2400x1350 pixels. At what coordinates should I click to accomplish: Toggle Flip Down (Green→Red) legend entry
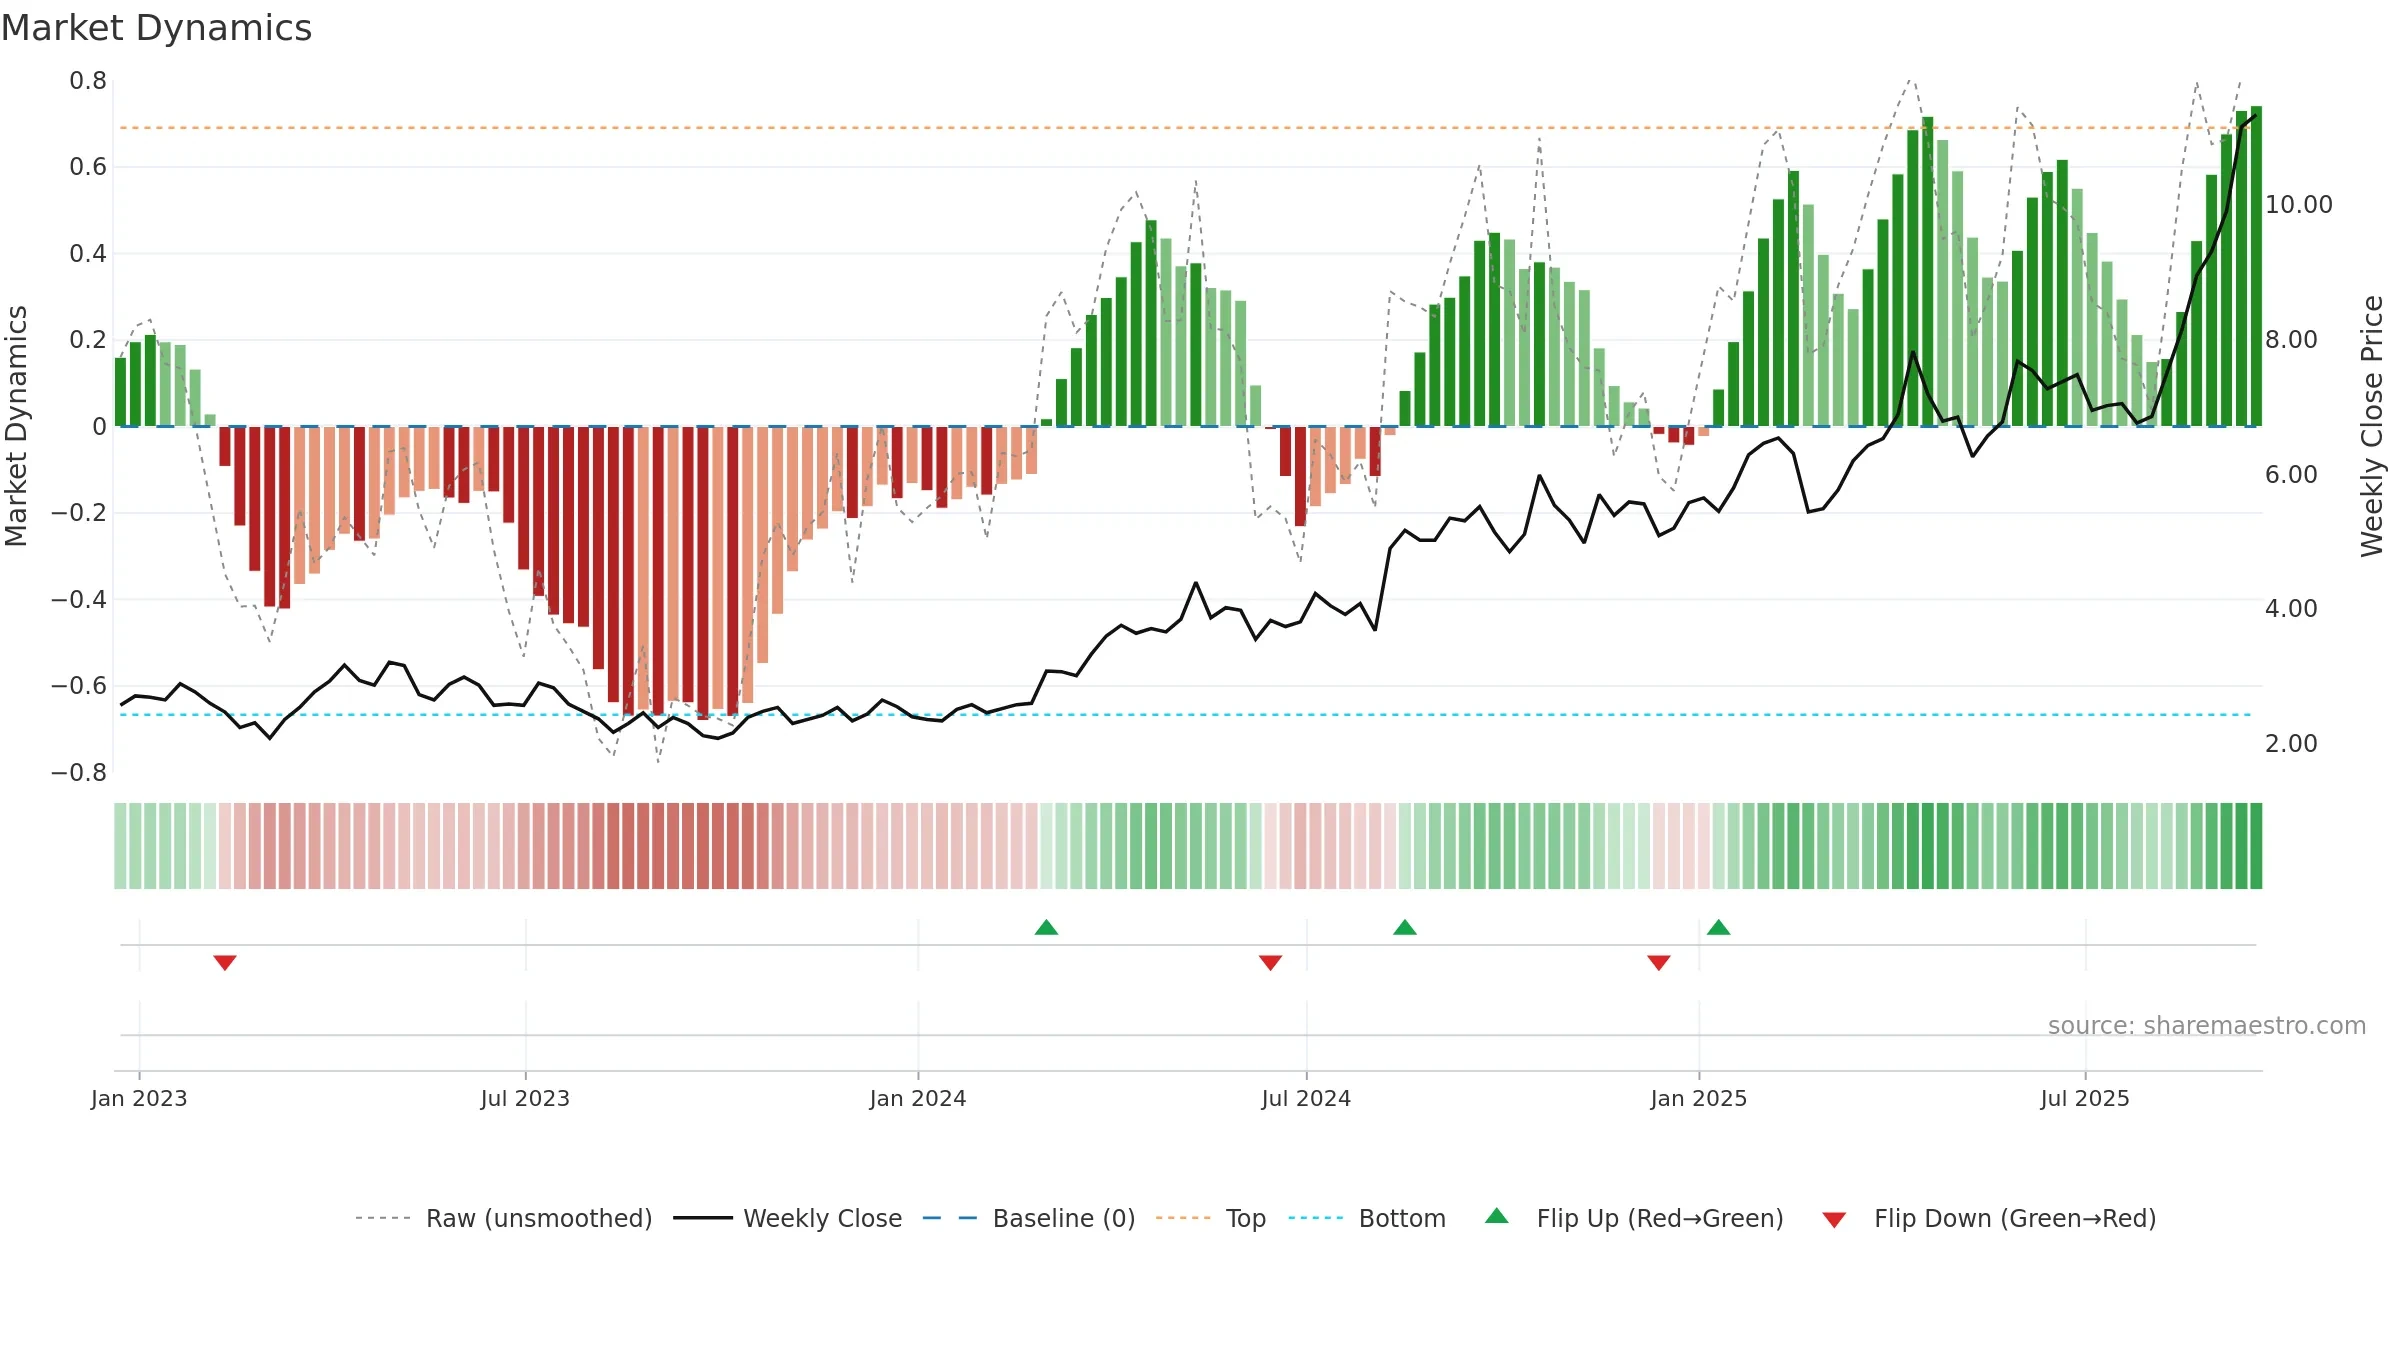click(1989, 1218)
